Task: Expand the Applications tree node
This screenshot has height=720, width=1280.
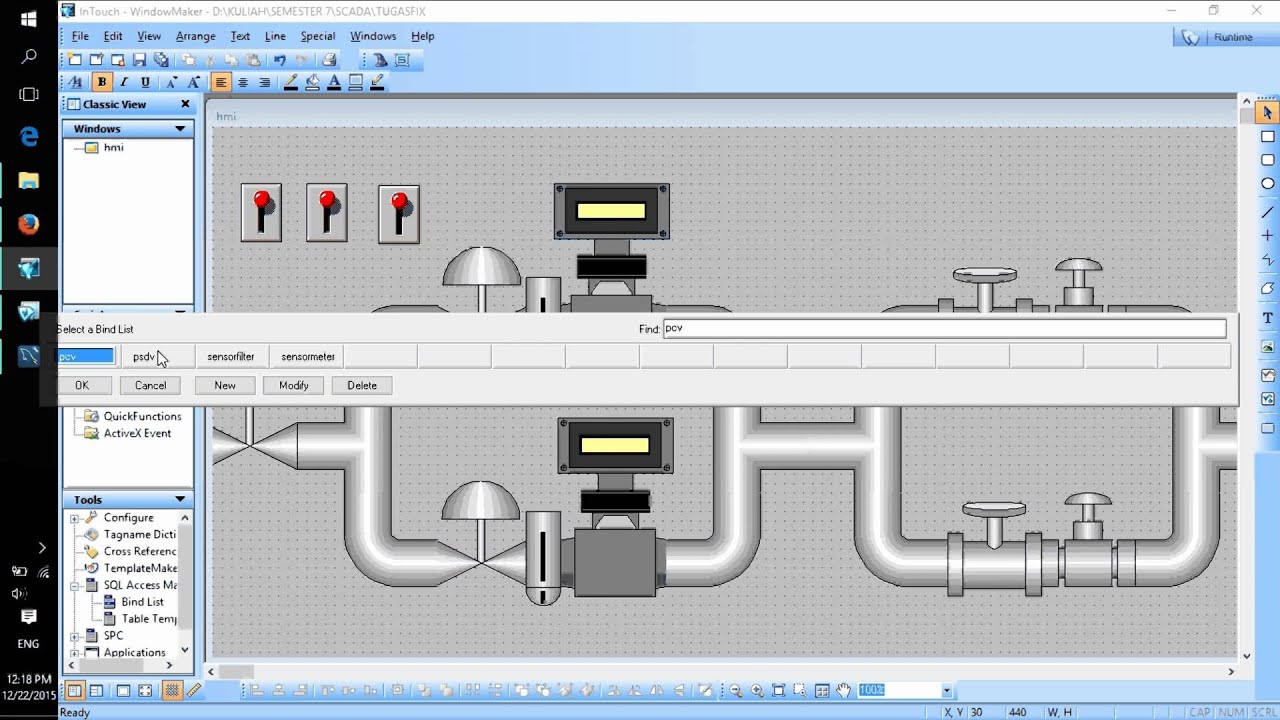Action: tap(74, 652)
